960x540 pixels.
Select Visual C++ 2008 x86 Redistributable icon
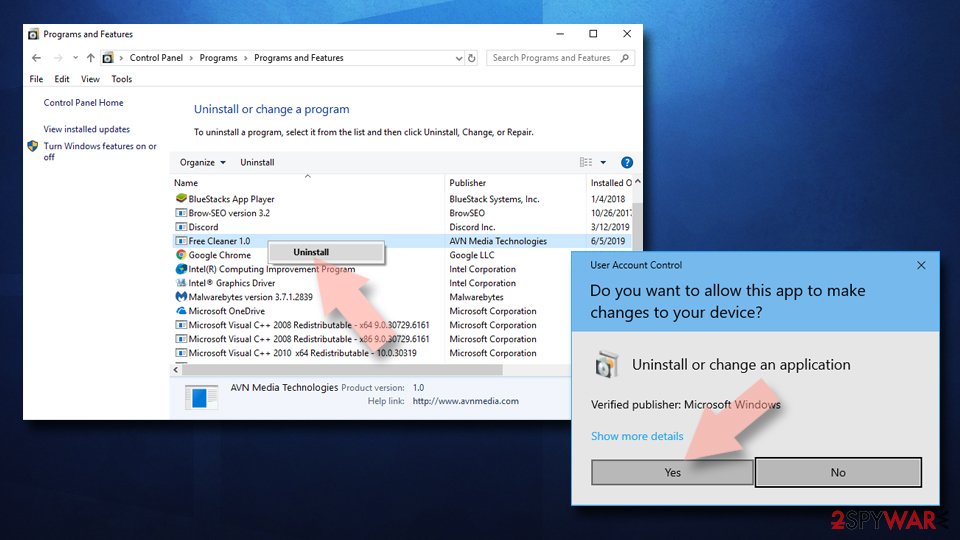(181, 339)
